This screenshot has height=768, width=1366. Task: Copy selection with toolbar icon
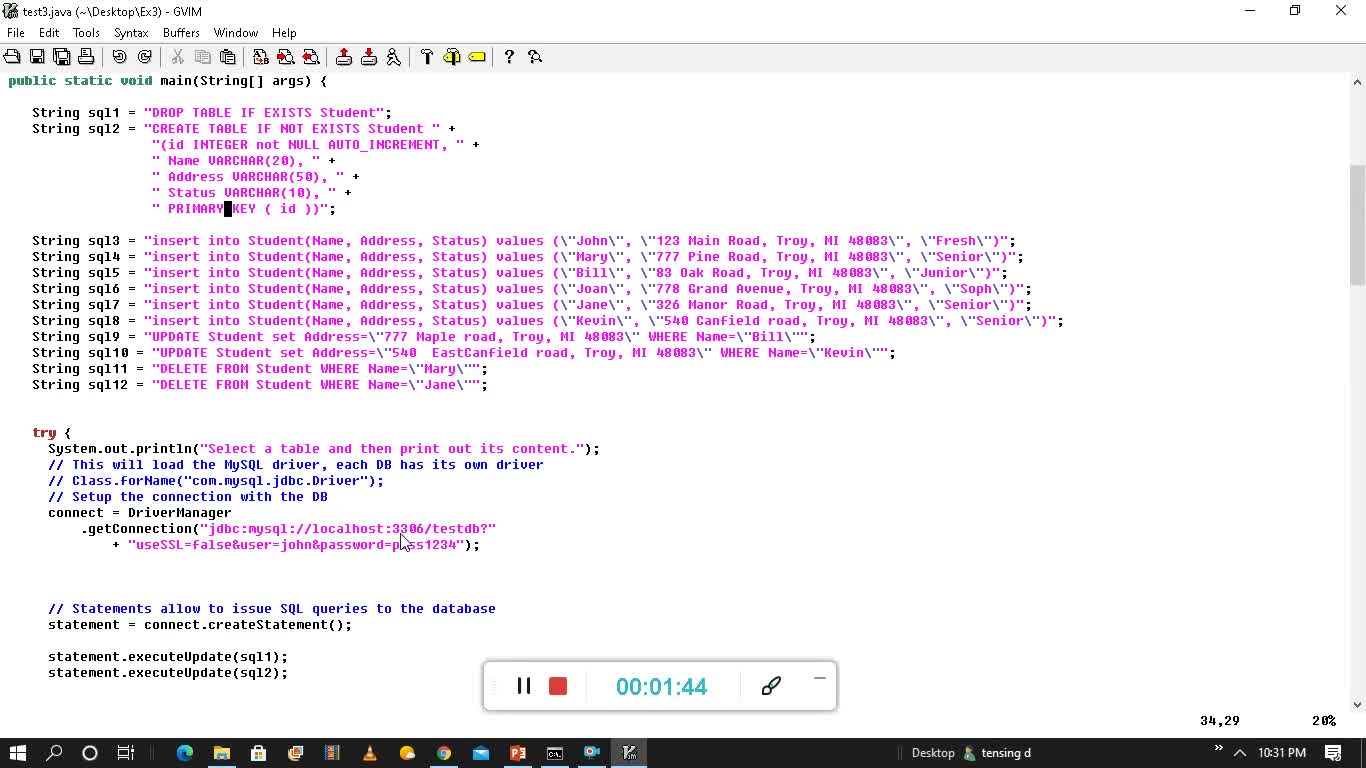(x=202, y=57)
